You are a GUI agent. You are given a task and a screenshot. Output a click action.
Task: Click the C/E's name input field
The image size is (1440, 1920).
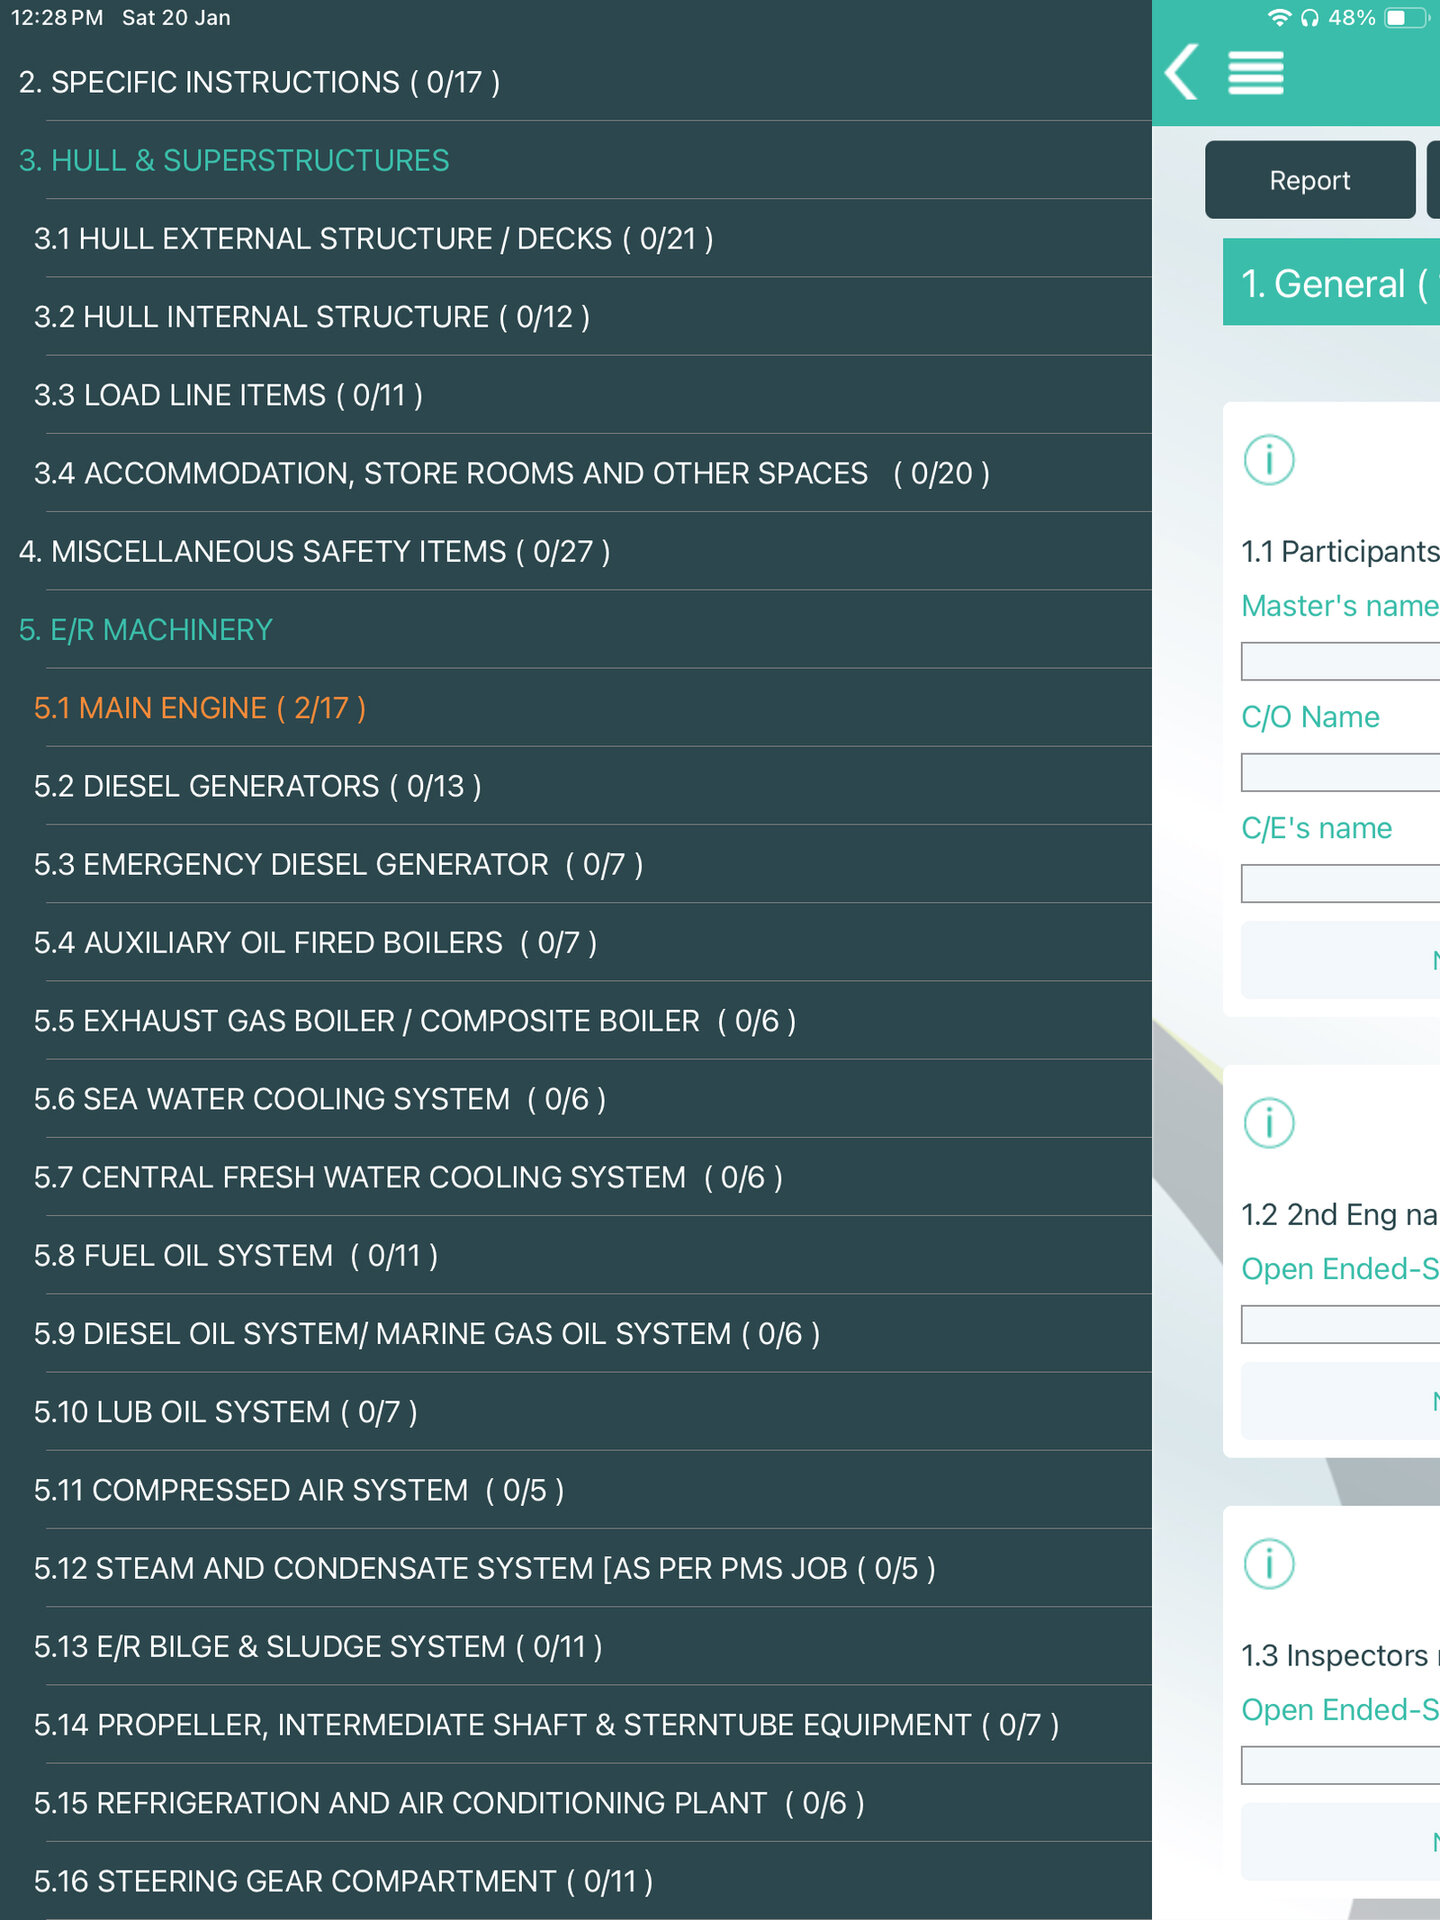point(1340,883)
